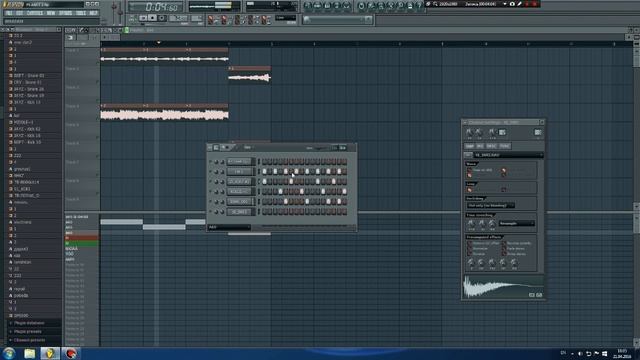The width and height of the screenshot is (640, 360).
Task: Open the Windows Start button
Action: click(9, 353)
